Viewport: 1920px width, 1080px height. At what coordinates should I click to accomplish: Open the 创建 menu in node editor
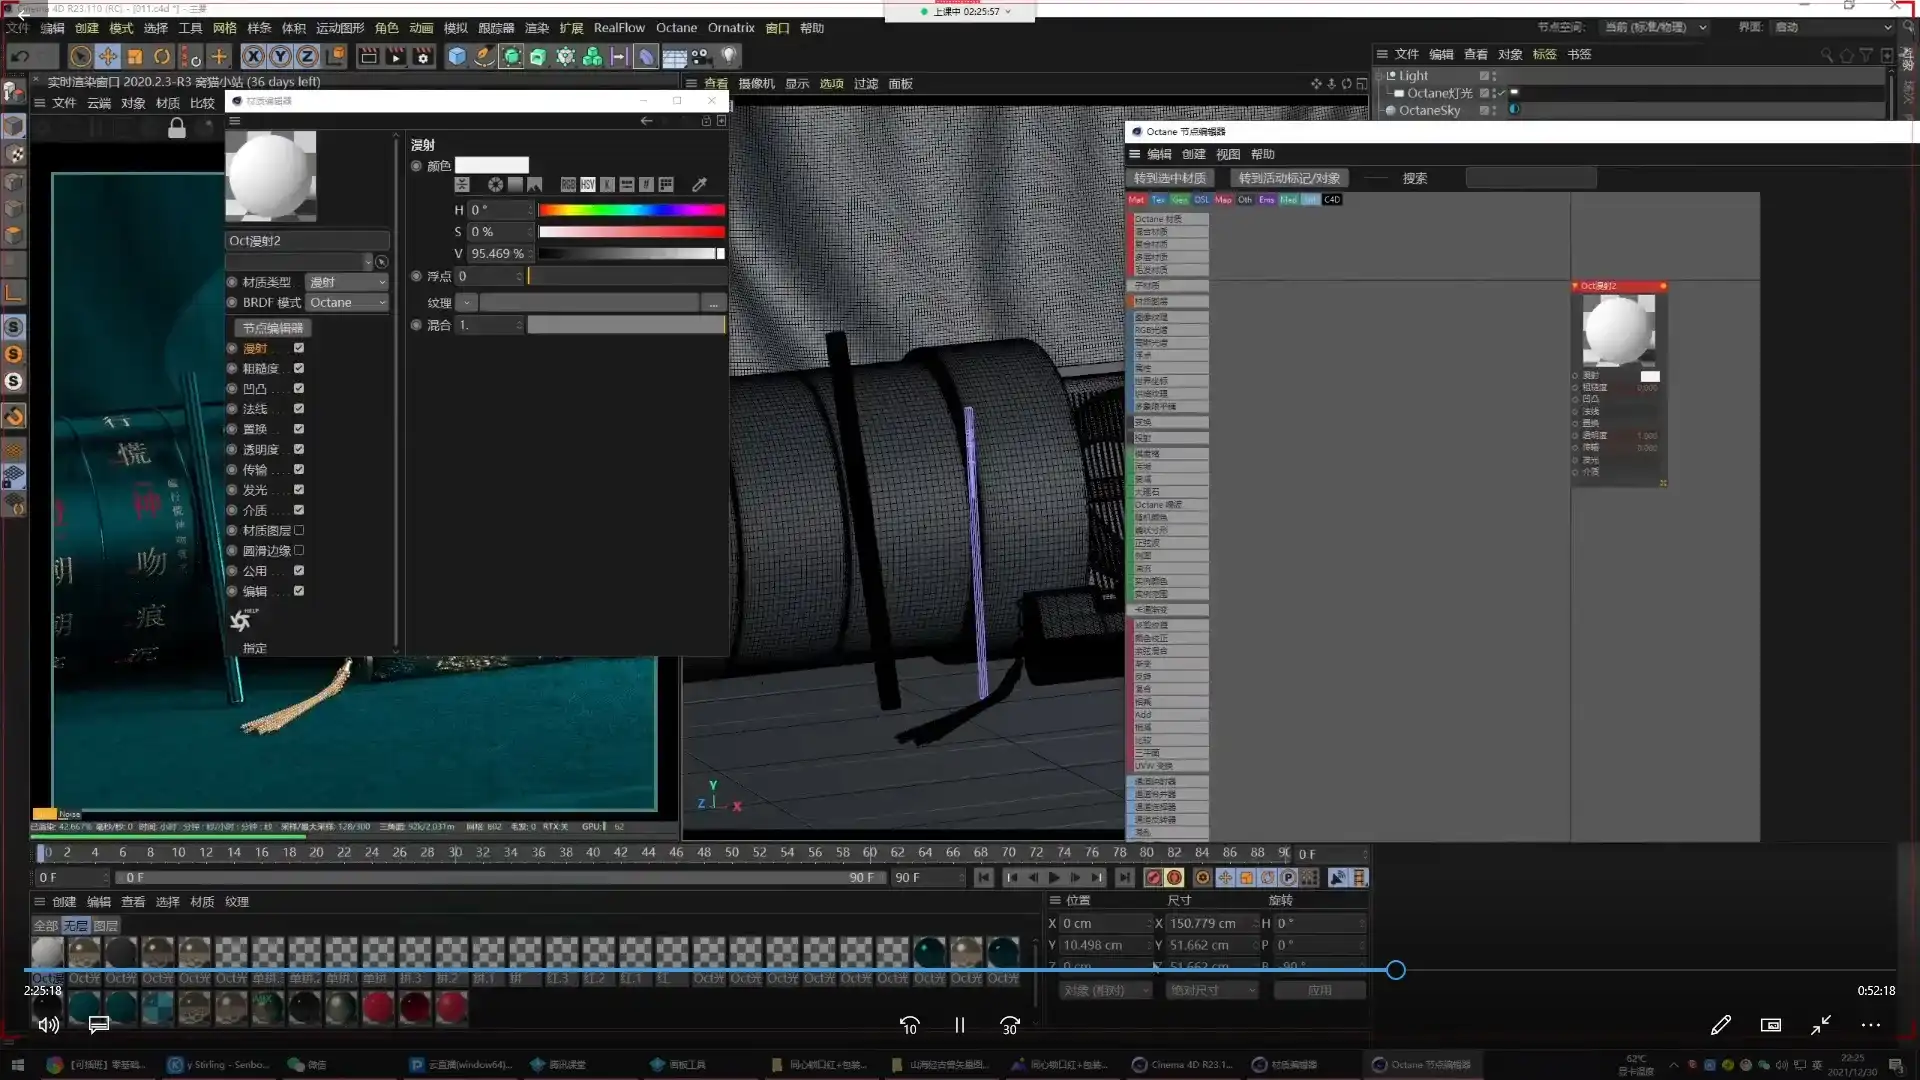click(x=1193, y=154)
